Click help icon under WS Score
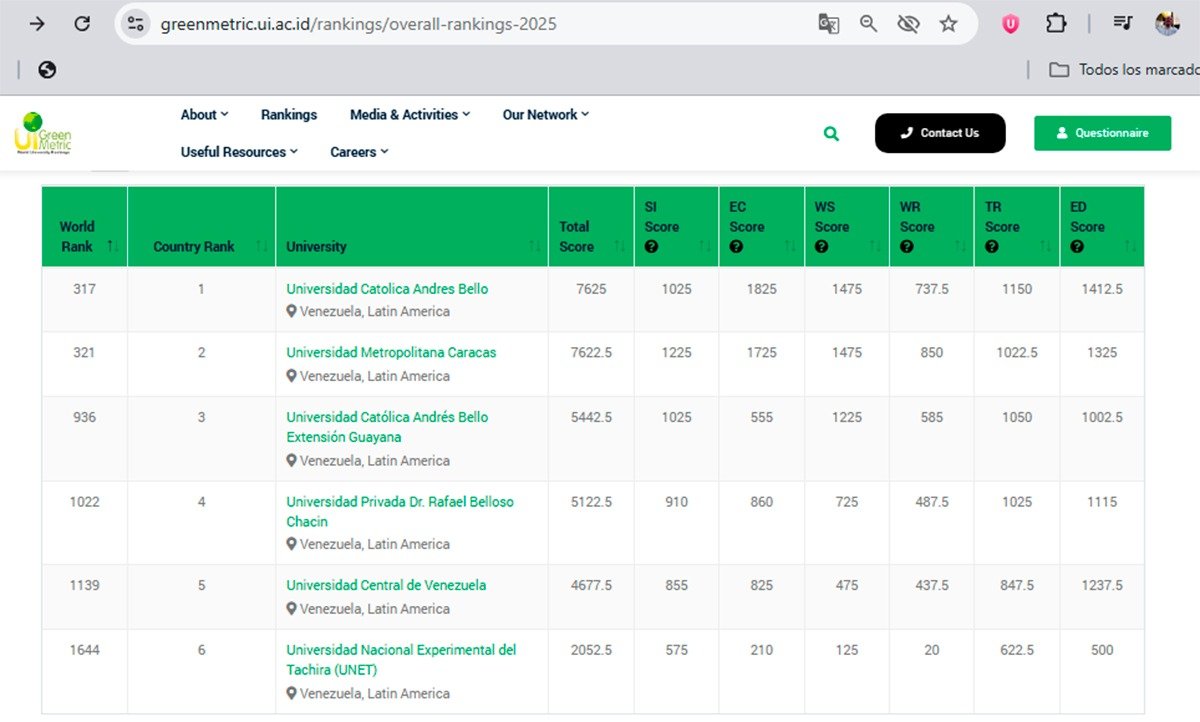Viewport: 1200px width, 722px height. pos(821,246)
